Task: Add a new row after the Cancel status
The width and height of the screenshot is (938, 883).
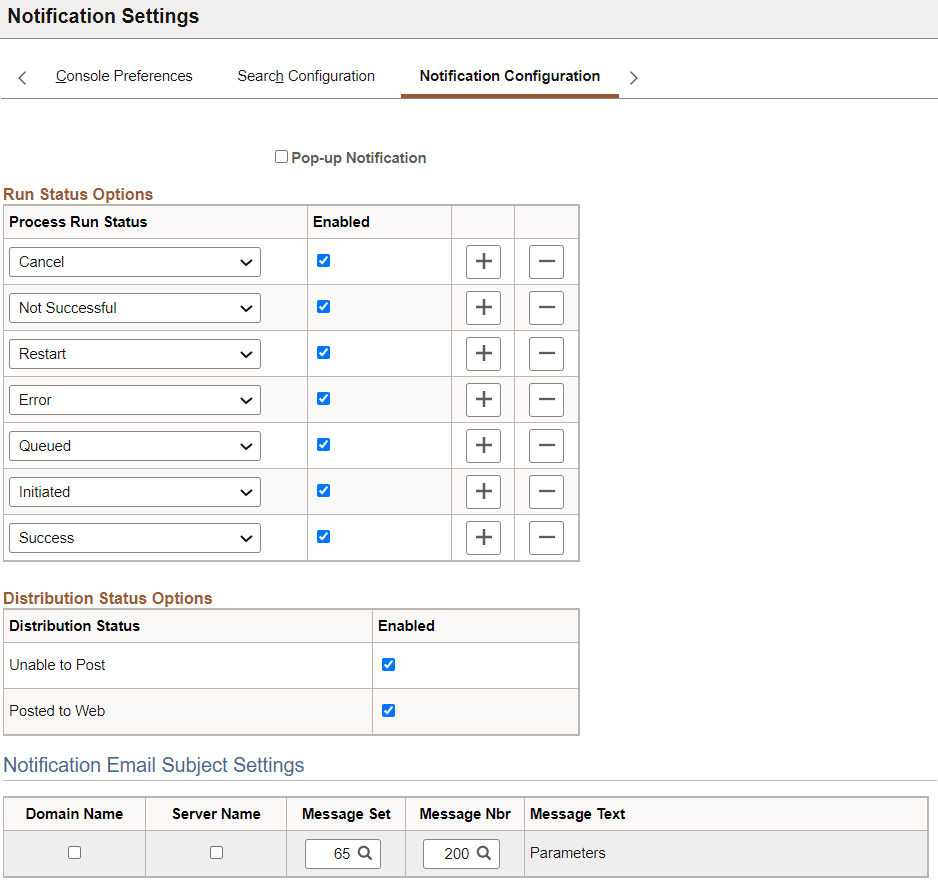Action: pos(483,261)
